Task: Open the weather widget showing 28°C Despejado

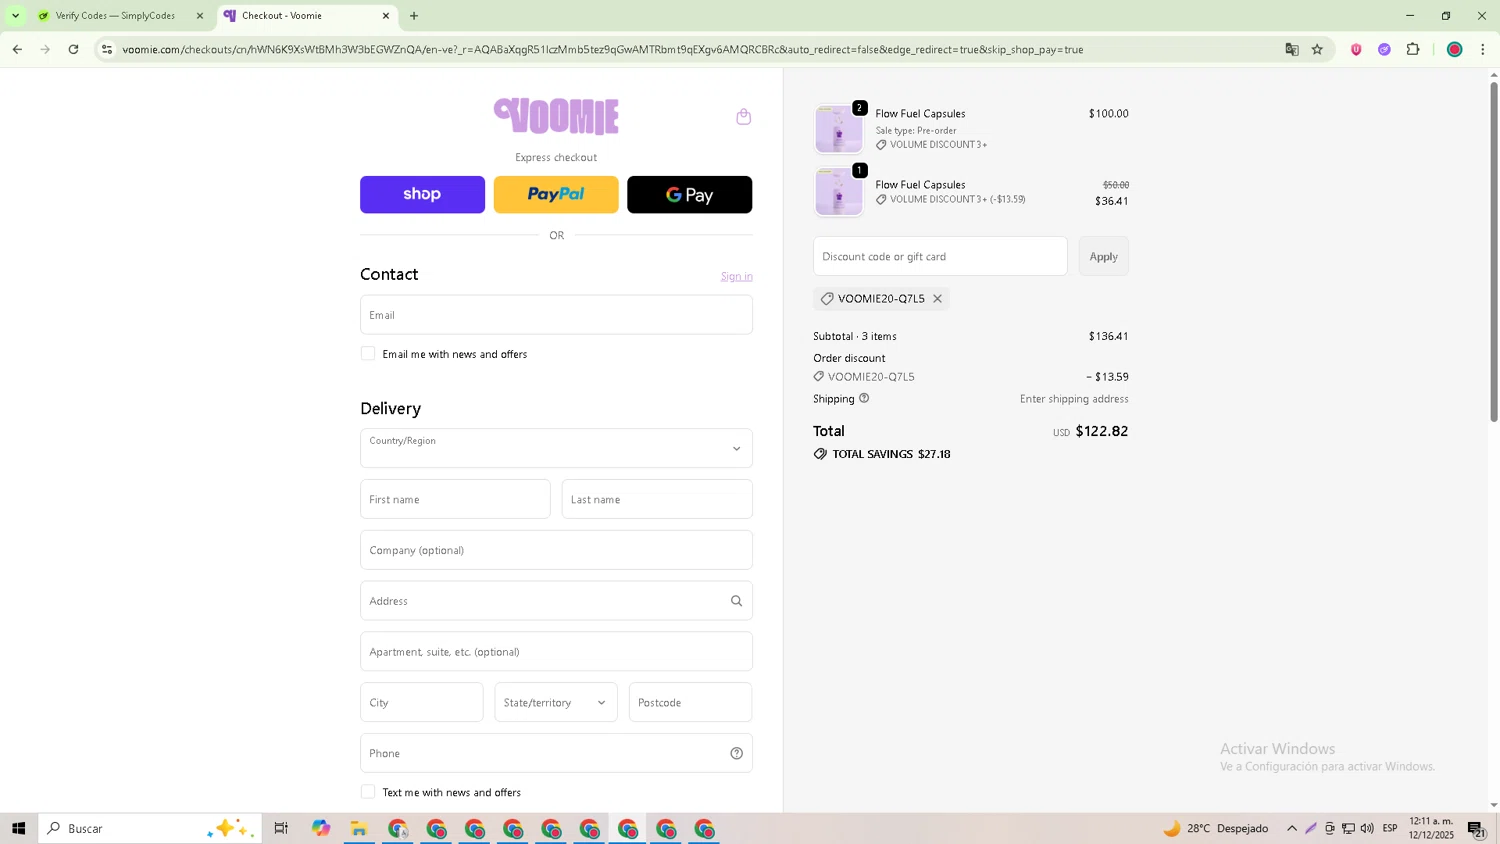Action: click(x=1216, y=828)
